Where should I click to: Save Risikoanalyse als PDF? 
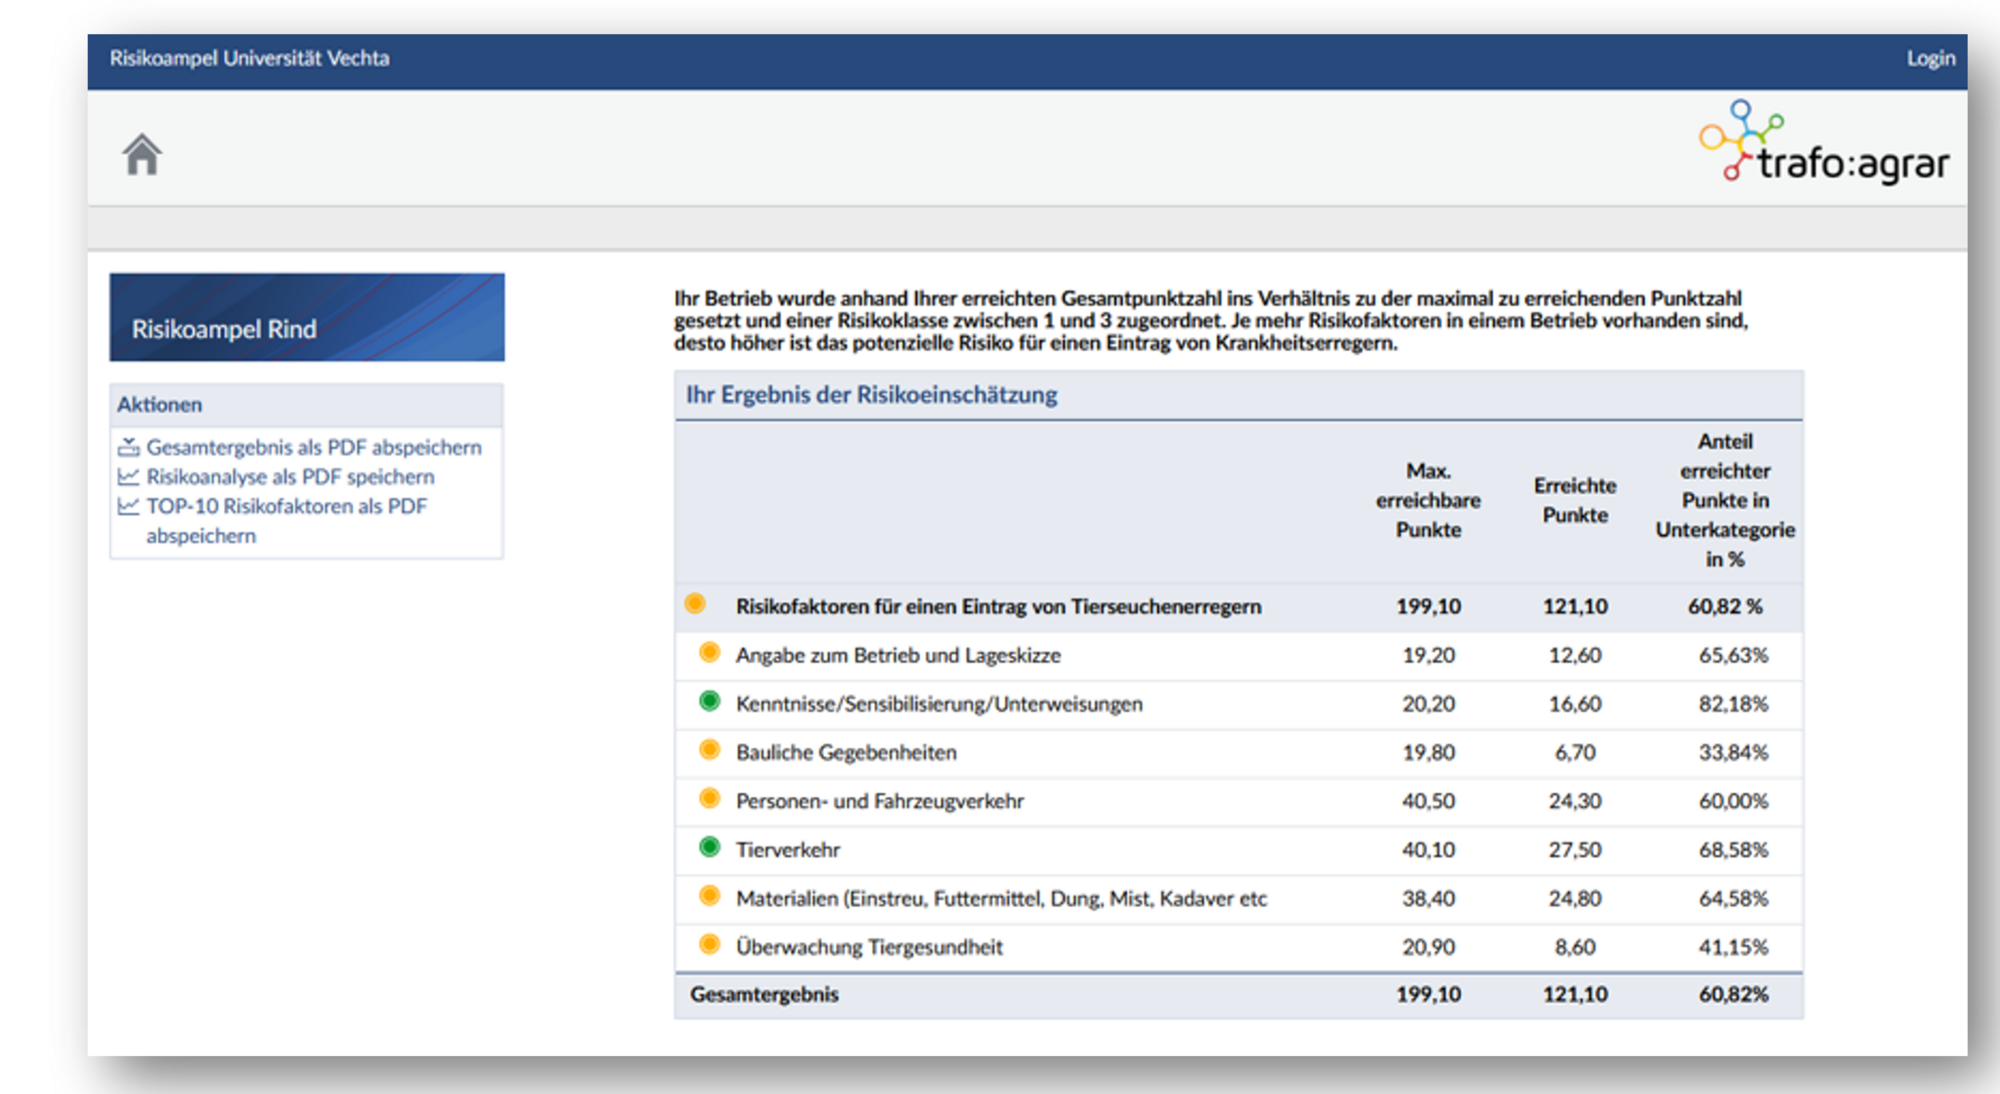(x=290, y=477)
